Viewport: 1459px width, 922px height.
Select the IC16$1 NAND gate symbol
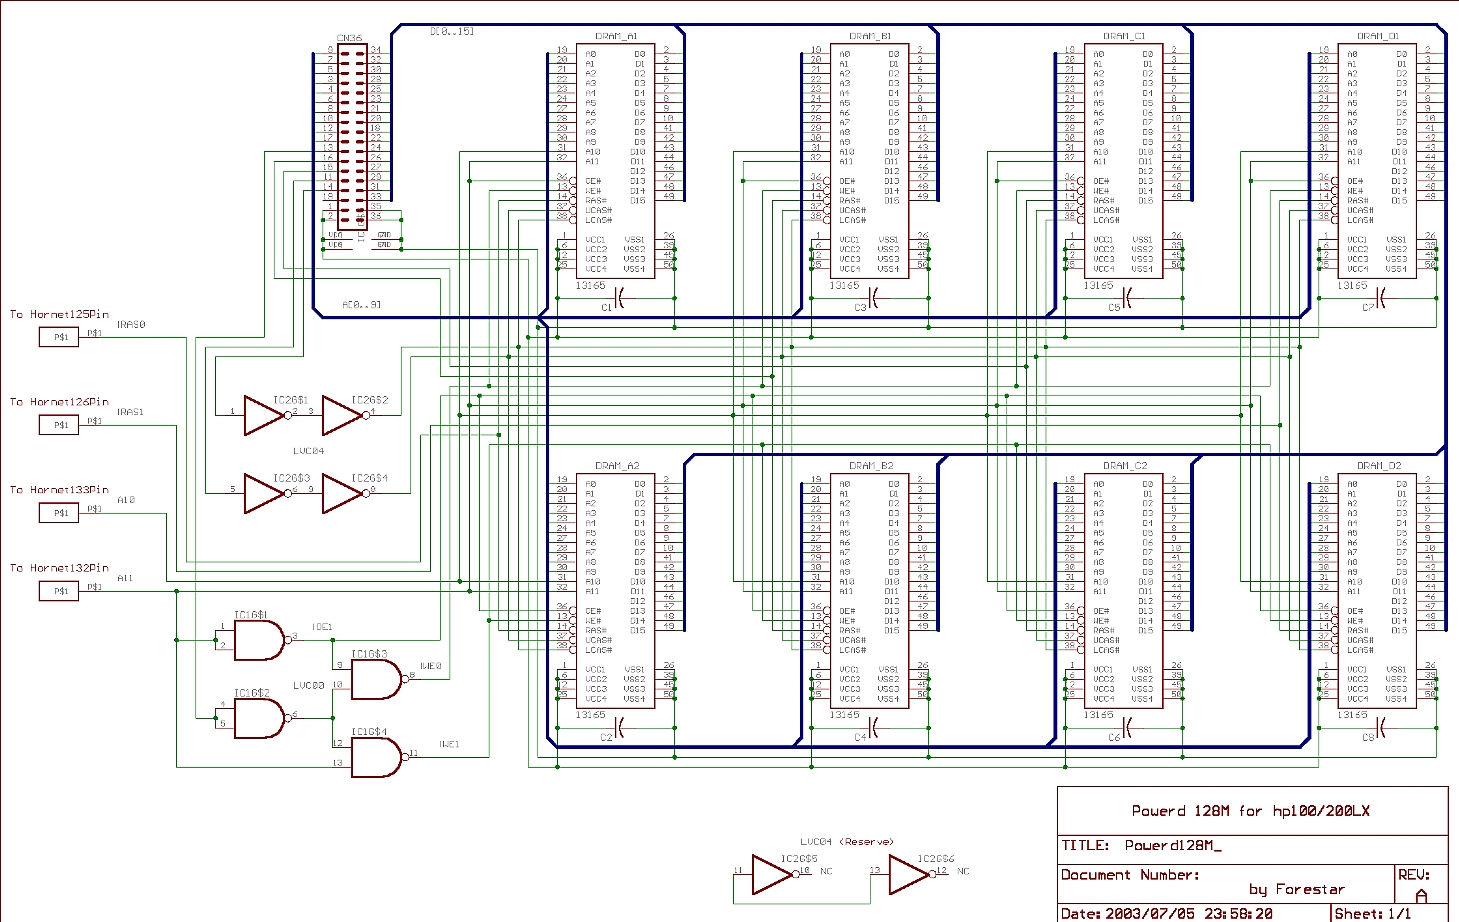pyautogui.click(x=258, y=640)
